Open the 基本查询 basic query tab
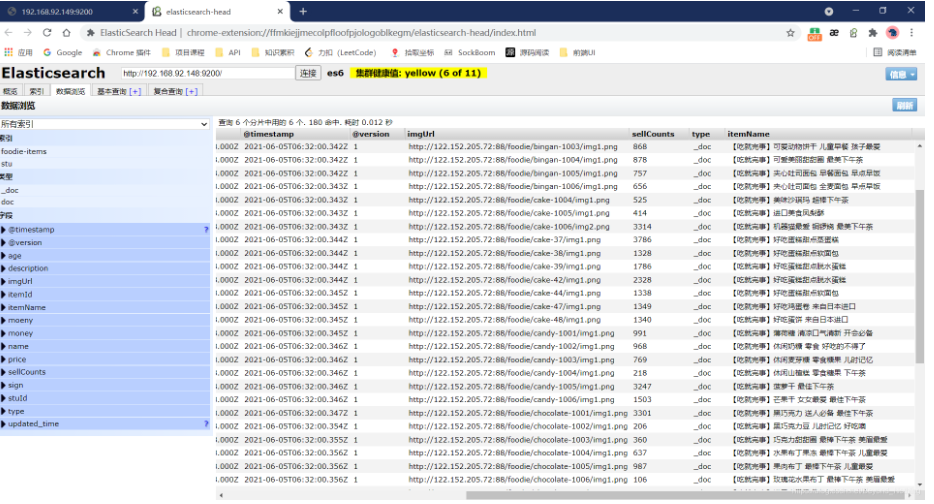Screen dimensions: 934x504 119,91
